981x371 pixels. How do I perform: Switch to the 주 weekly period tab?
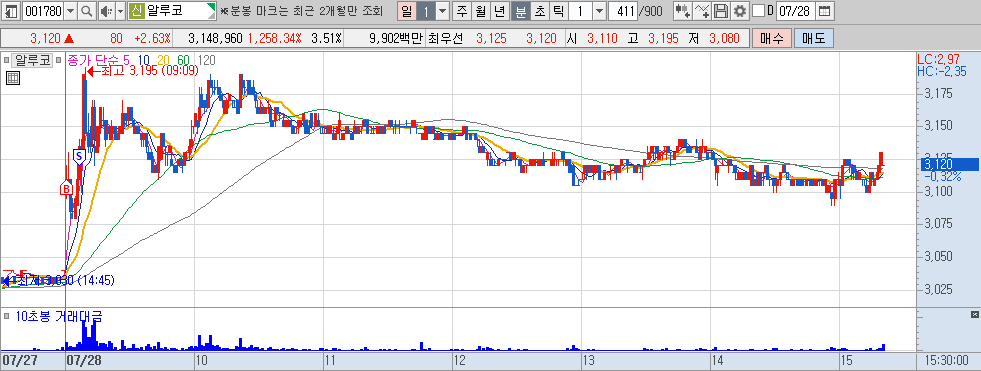pyautogui.click(x=462, y=11)
